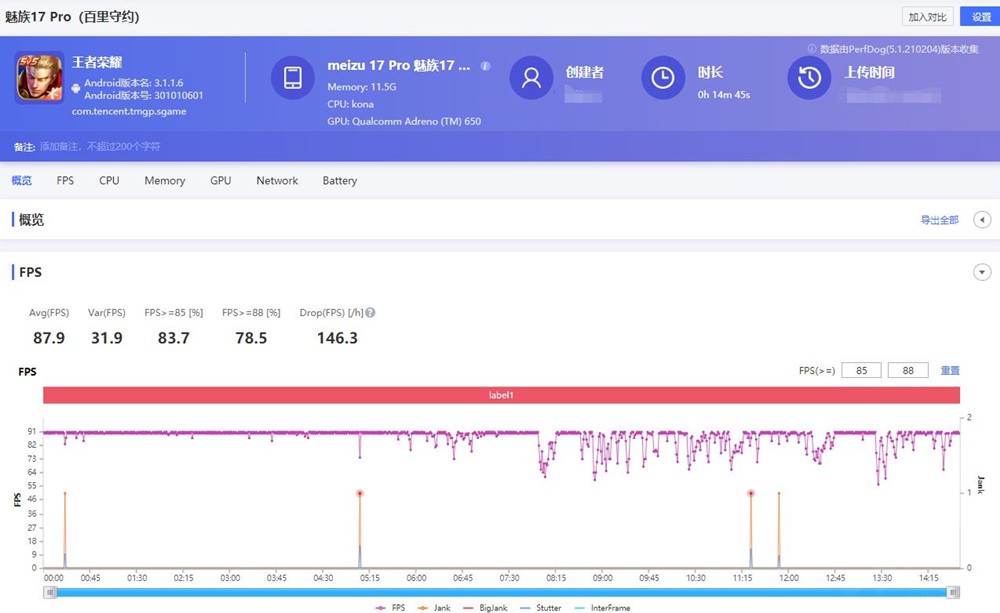This screenshot has height=613, width=1000.
Task: Click the GPU: Qualcomm Adreno (TM) 650 text
Action: (404, 121)
